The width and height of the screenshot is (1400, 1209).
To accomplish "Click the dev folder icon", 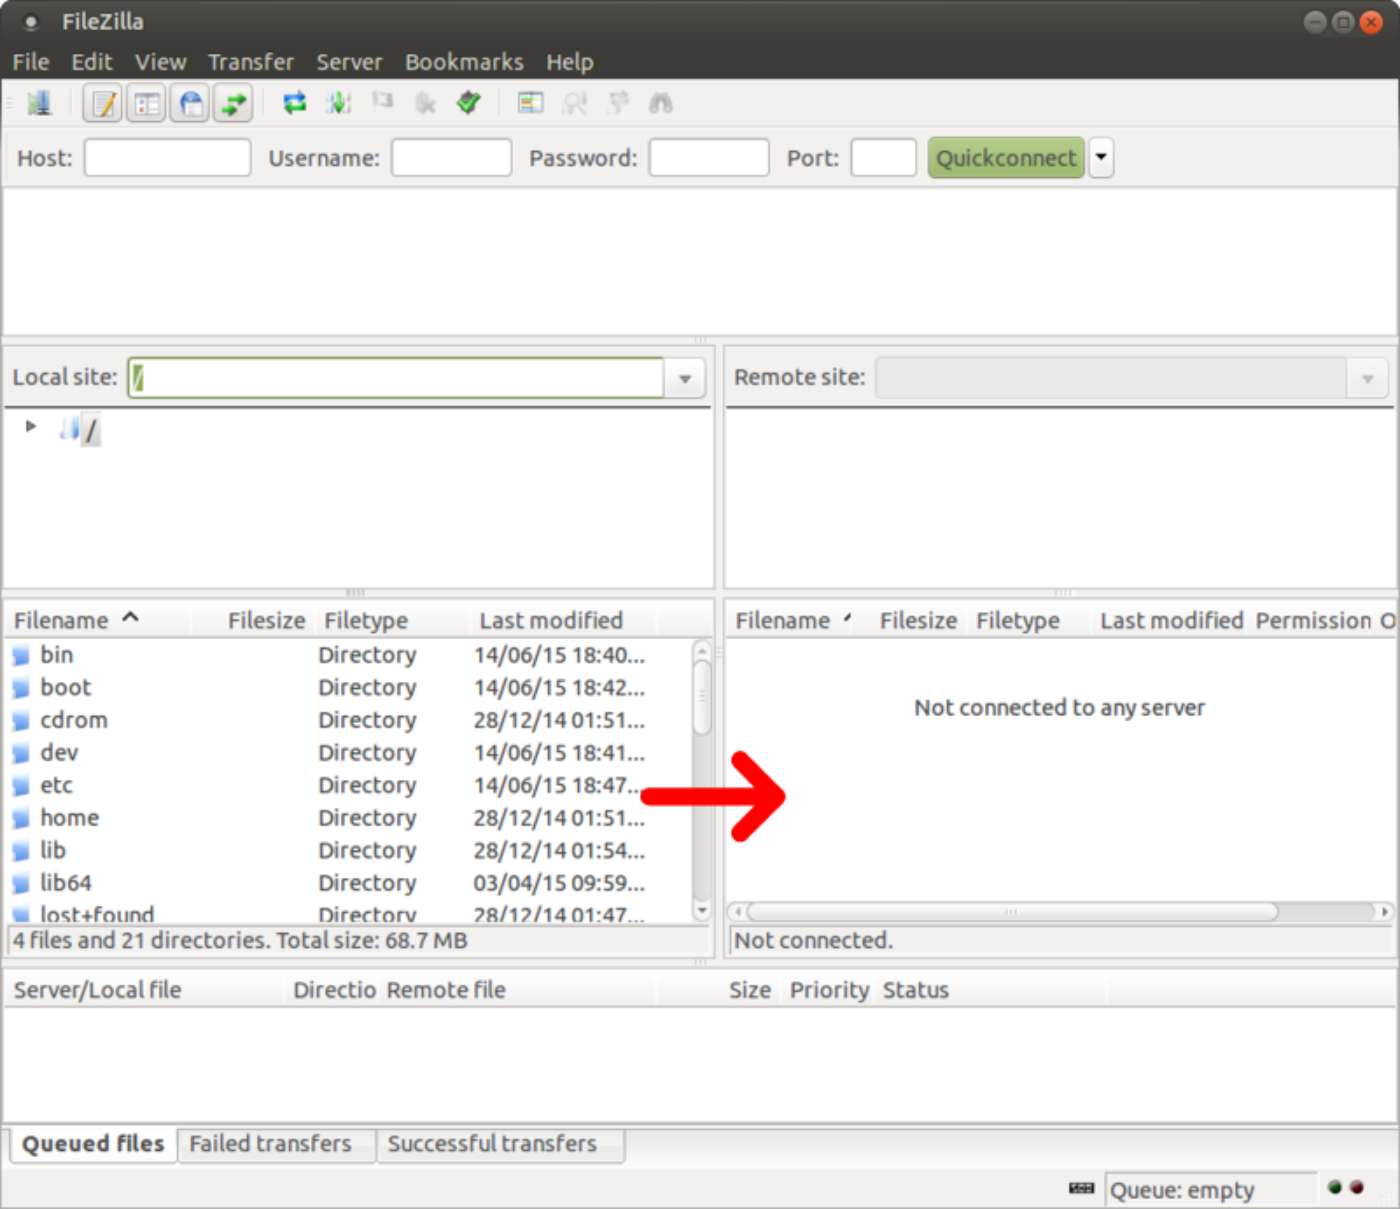I will click(21, 754).
